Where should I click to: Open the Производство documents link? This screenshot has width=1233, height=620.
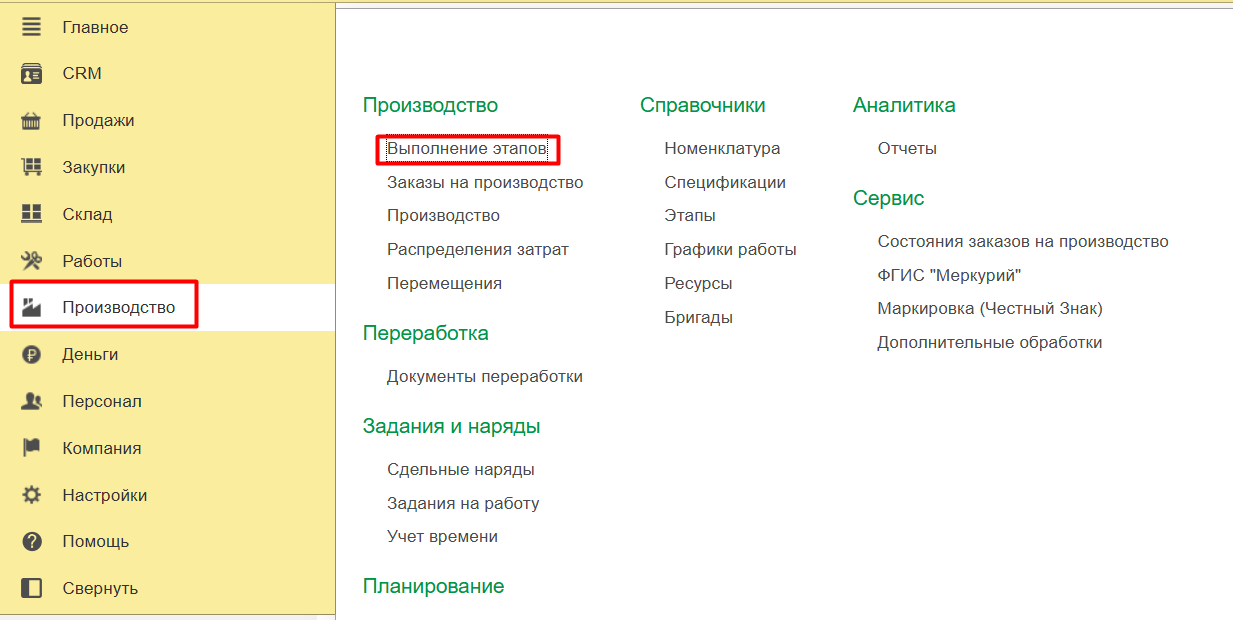pos(443,216)
